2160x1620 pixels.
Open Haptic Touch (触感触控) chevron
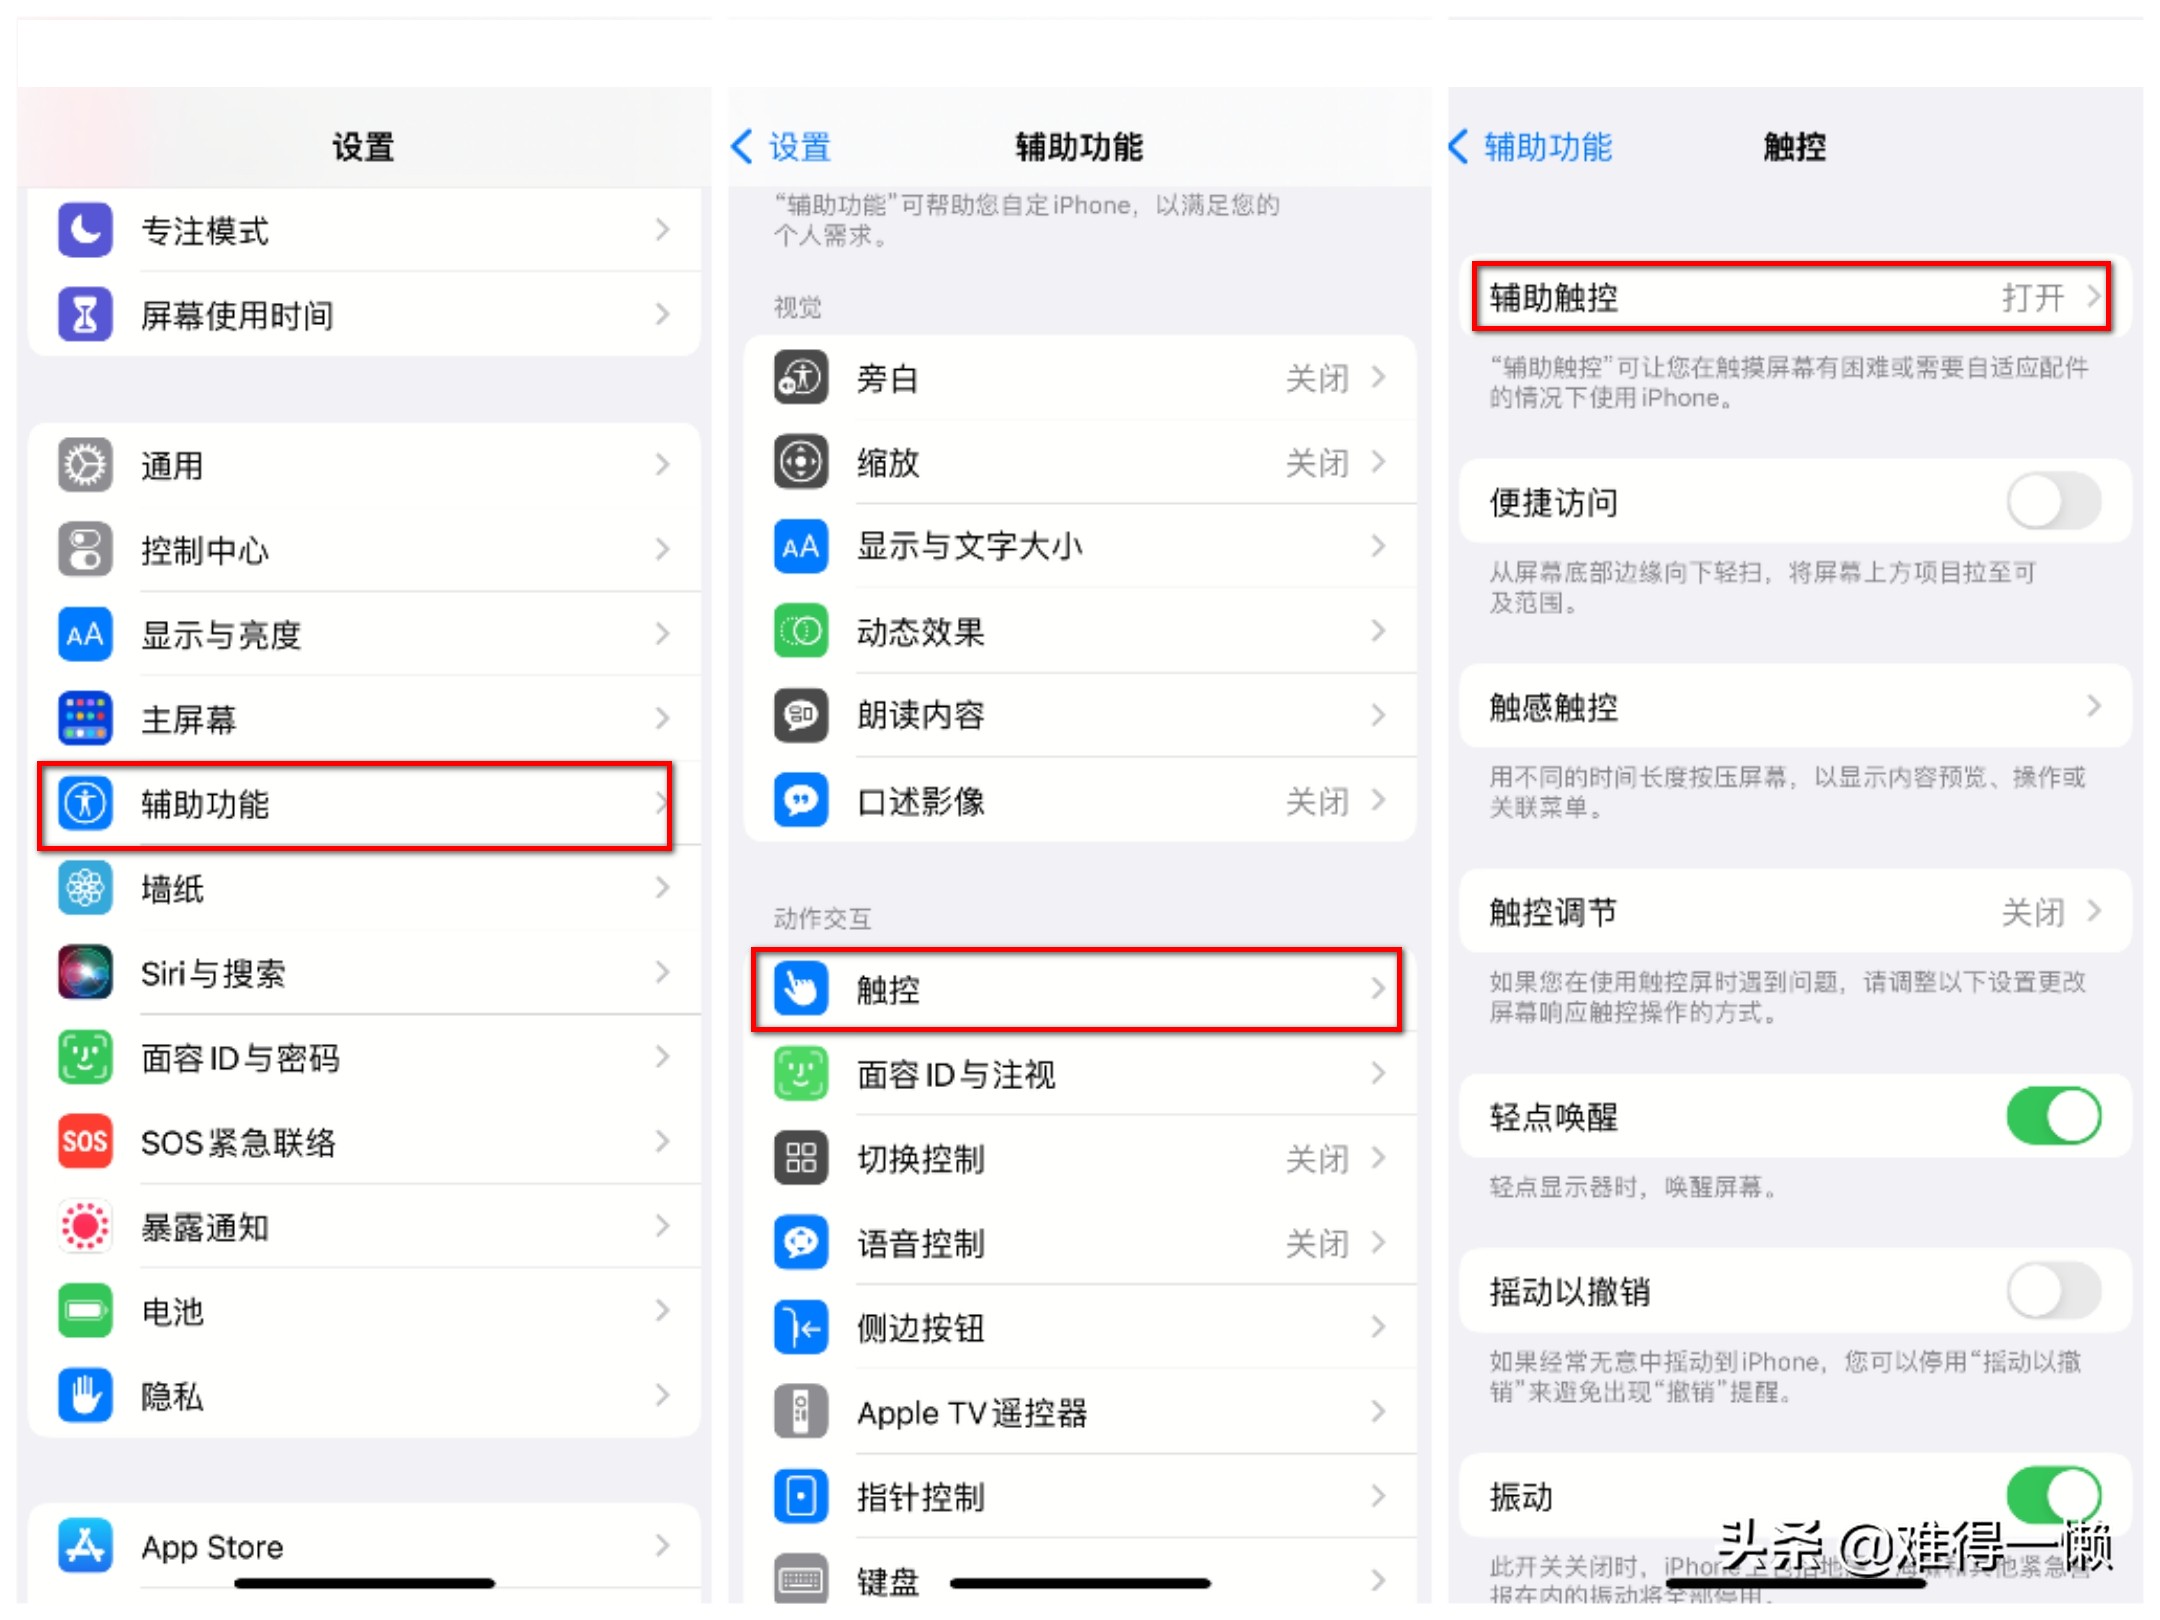[2093, 707]
